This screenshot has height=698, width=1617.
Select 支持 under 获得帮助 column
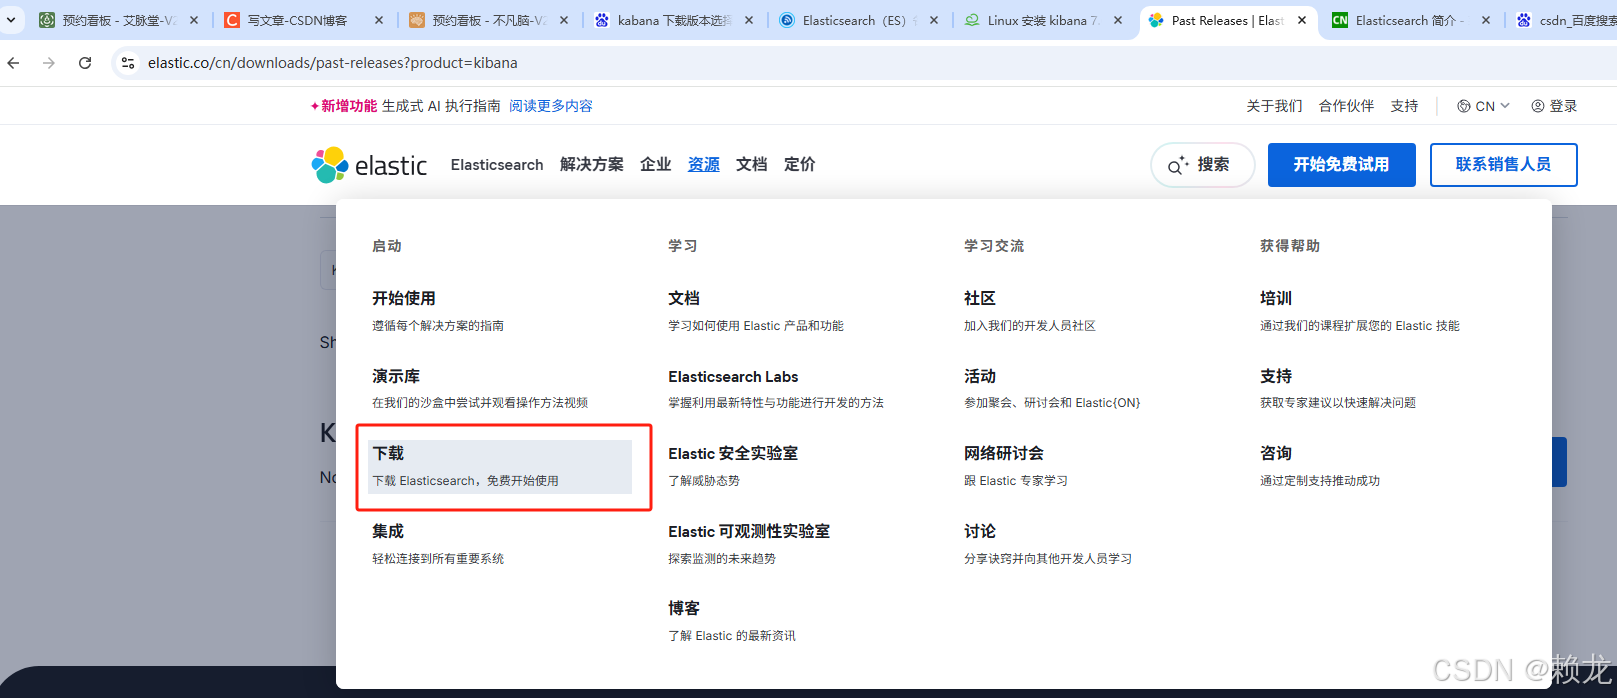(1276, 376)
